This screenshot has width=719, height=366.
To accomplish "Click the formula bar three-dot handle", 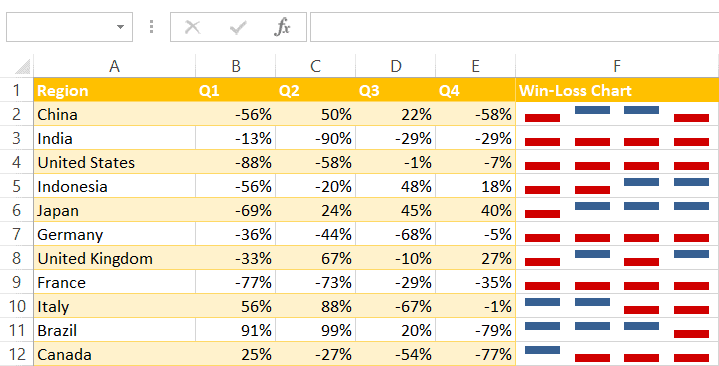I will (x=151, y=27).
